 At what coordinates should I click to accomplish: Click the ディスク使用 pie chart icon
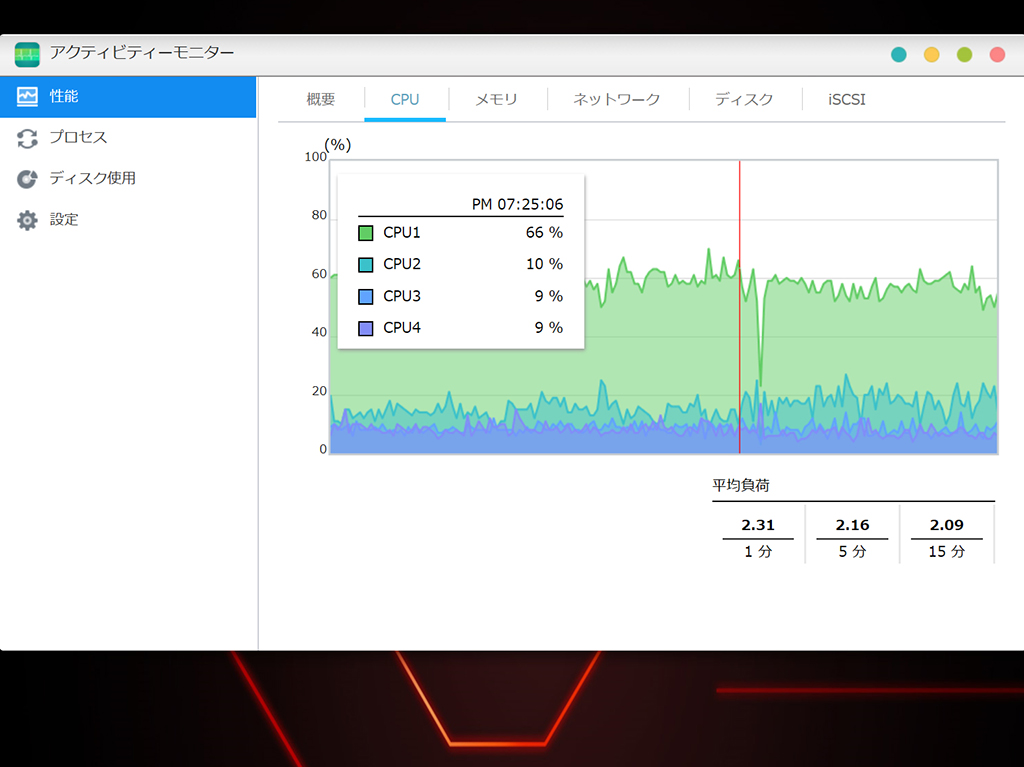coord(27,178)
